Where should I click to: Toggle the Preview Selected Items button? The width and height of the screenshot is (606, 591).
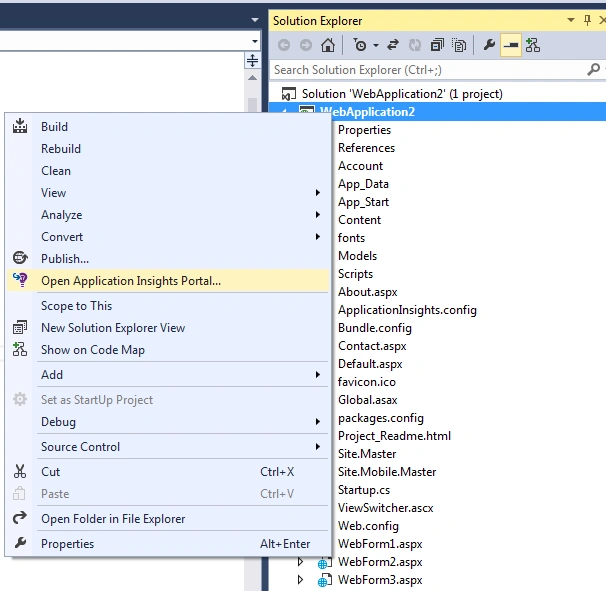[x=511, y=45]
